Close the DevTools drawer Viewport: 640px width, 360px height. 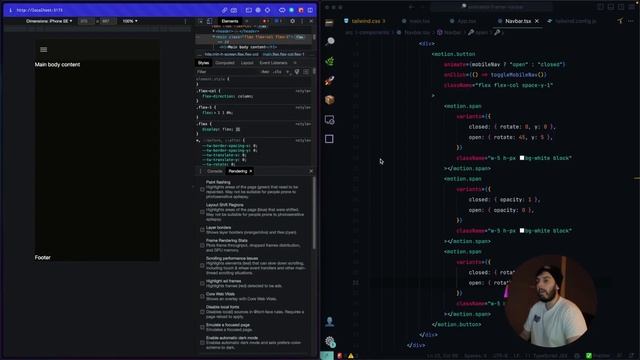point(311,171)
